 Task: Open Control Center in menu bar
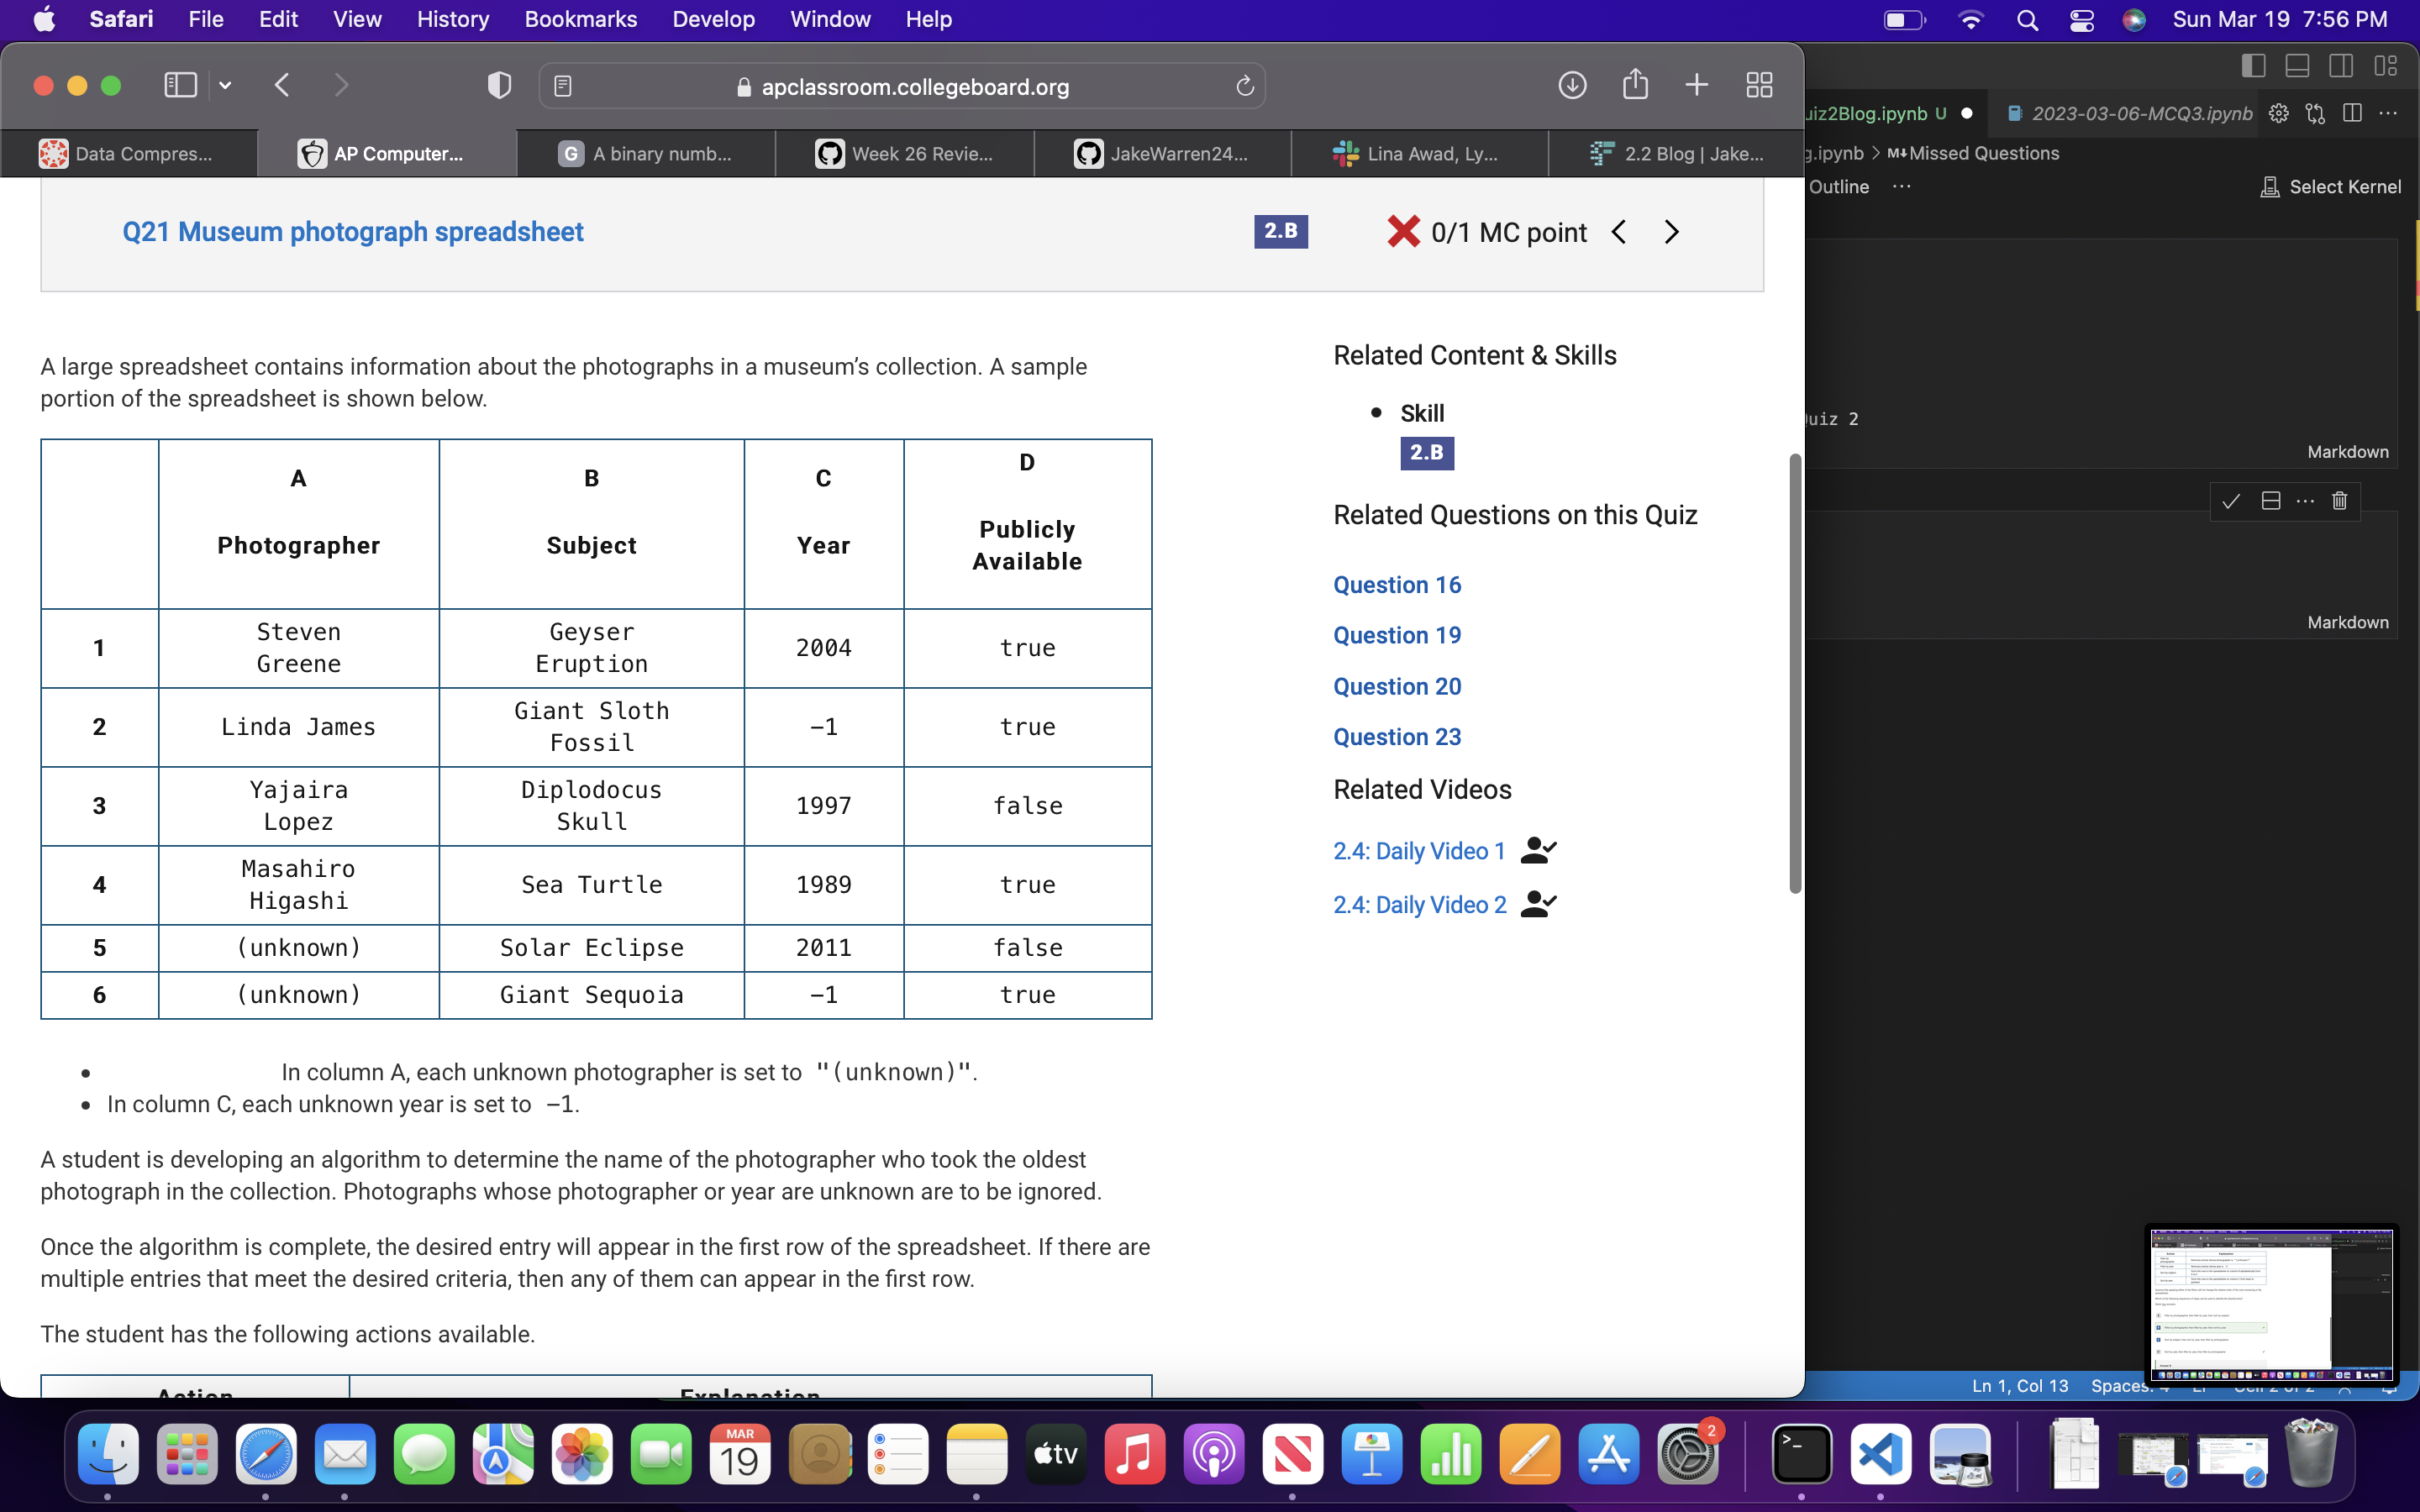click(x=2082, y=20)
